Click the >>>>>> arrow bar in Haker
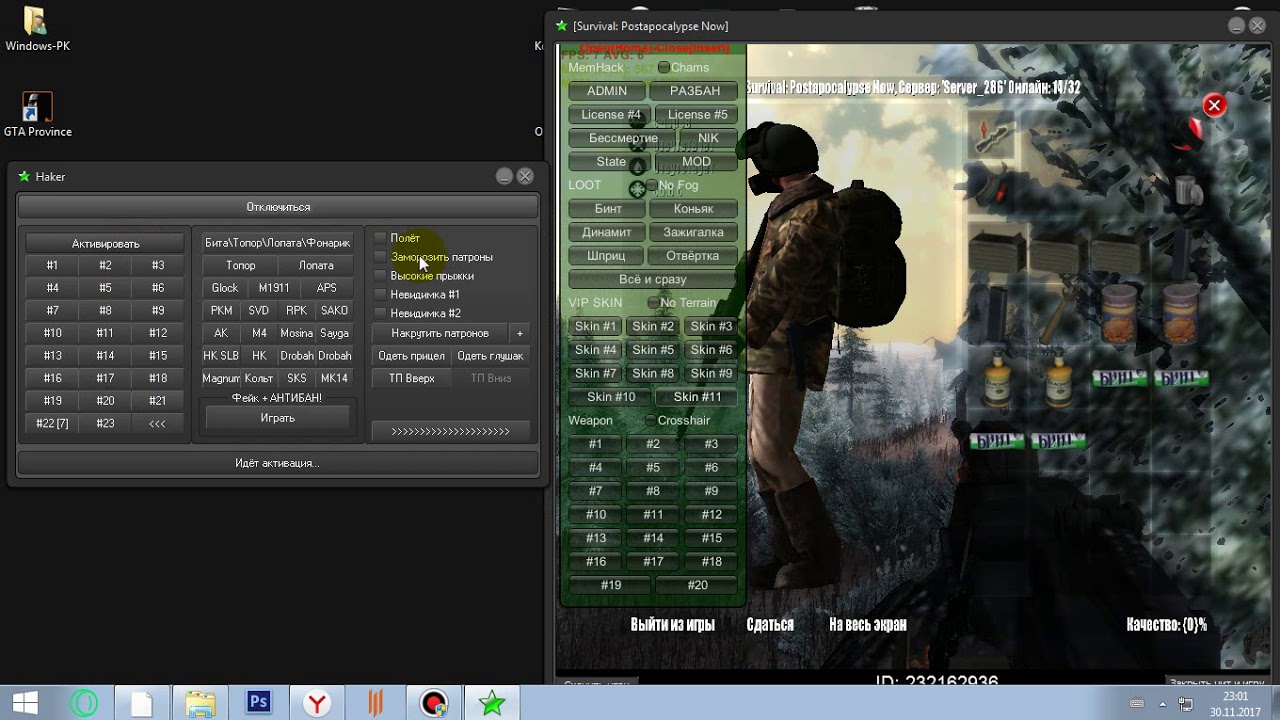Screen dimensions: 1280x720 click(450, 431)
